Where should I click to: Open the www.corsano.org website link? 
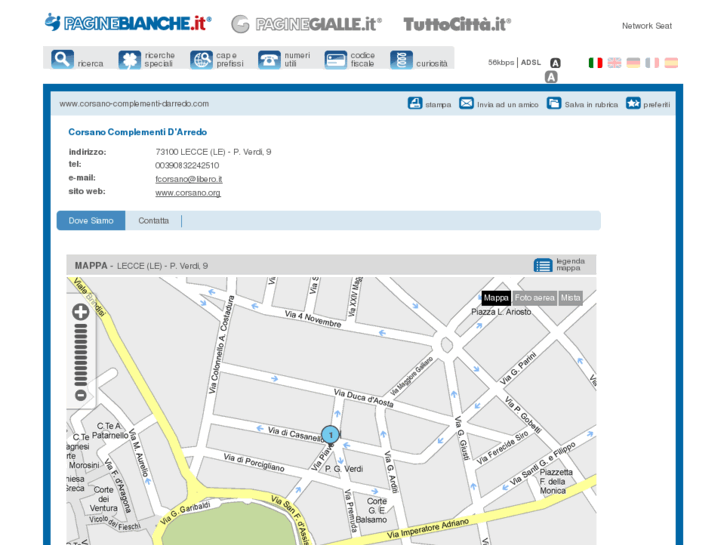pos(188,193)
